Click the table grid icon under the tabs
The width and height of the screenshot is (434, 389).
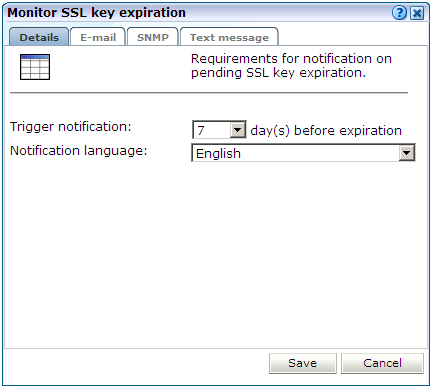point(35,67)
